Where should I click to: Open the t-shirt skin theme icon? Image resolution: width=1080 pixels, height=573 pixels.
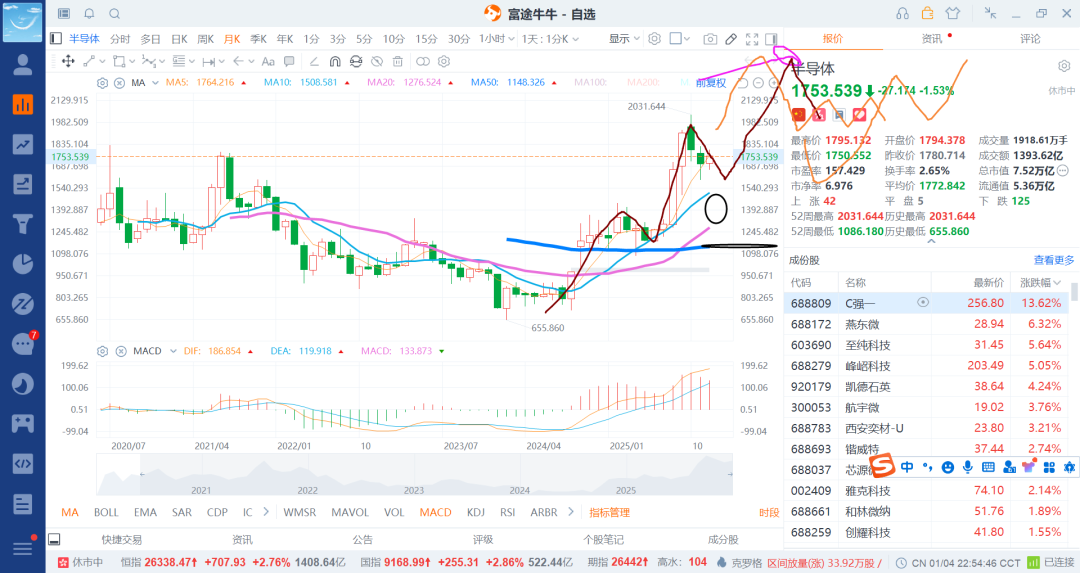[953, 14]
